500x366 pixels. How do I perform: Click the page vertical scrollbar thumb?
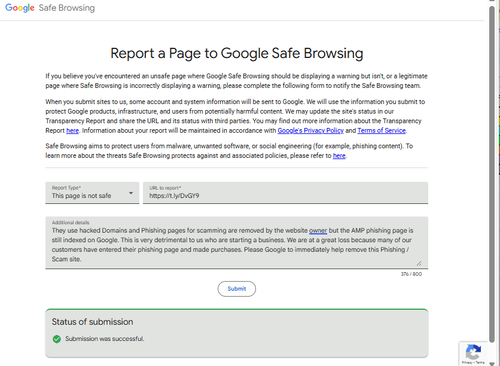tap(492, 173)
